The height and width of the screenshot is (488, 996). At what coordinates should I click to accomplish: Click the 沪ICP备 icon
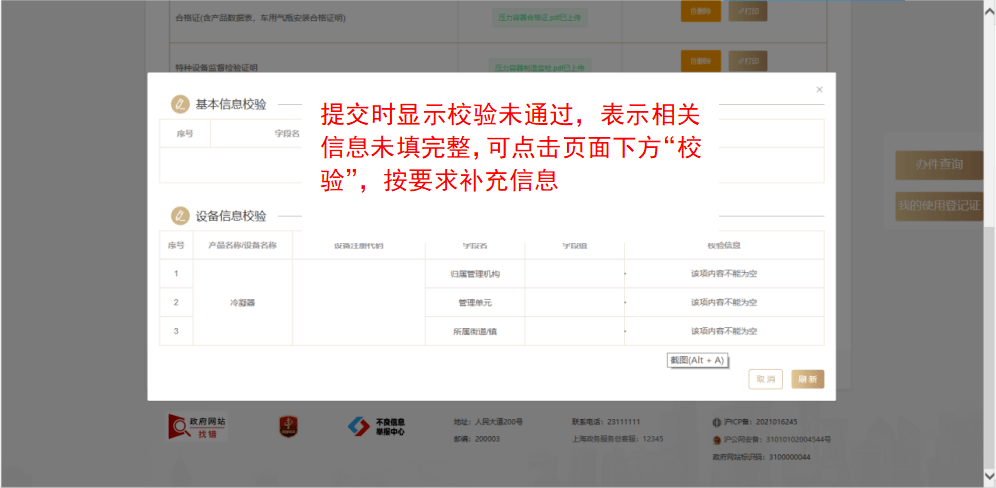pyautogui.click(x=716, y=422)
